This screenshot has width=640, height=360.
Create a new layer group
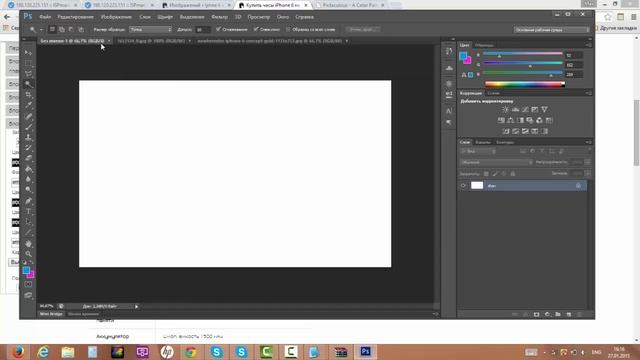pyautogui.click(x=558, y=314)
